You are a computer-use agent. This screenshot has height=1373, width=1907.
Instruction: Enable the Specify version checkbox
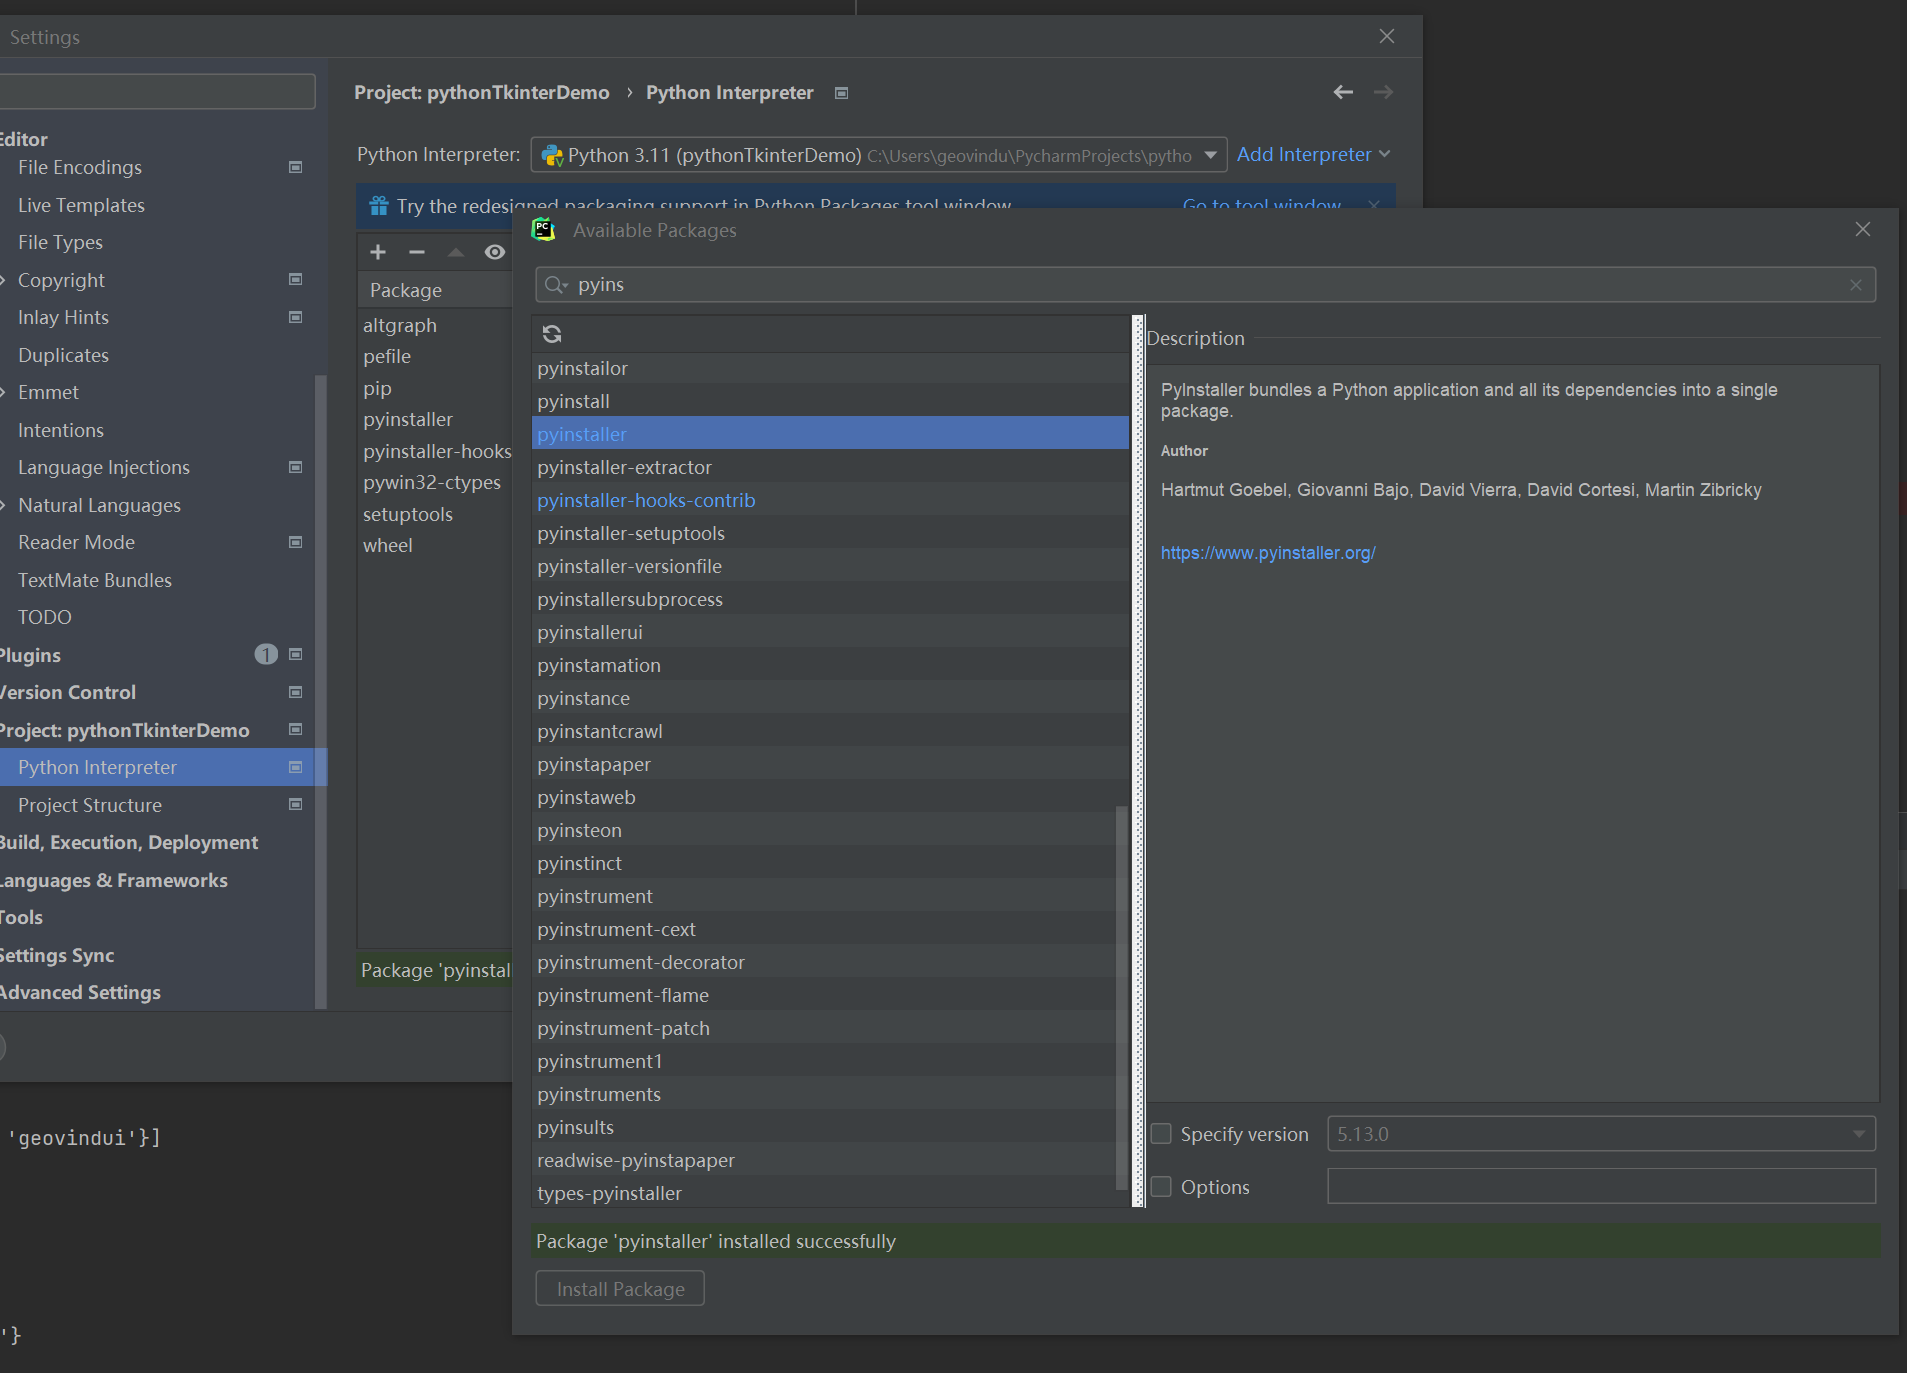(x=1161, y=1134)
